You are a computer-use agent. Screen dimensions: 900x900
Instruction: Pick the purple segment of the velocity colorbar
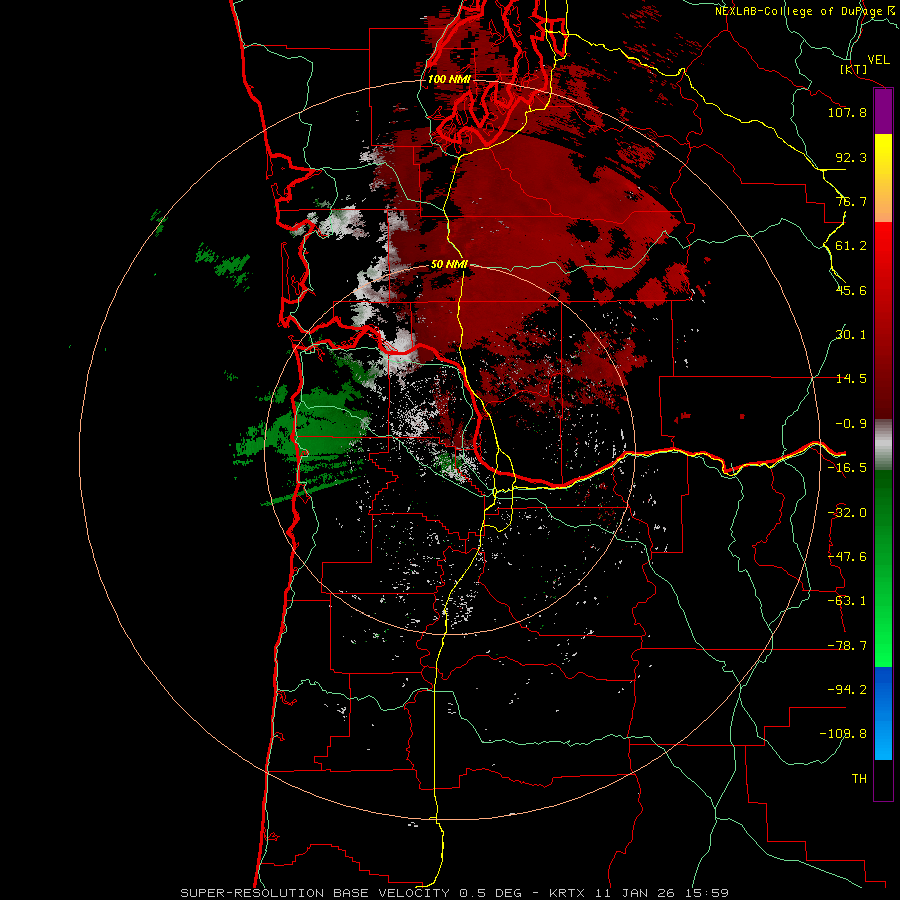(883, 112)
